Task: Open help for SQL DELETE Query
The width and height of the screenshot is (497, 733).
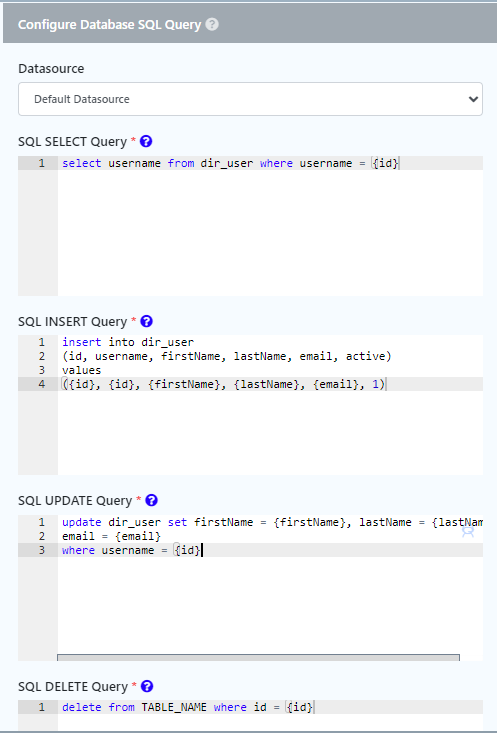Action: [x=147, y=686]
